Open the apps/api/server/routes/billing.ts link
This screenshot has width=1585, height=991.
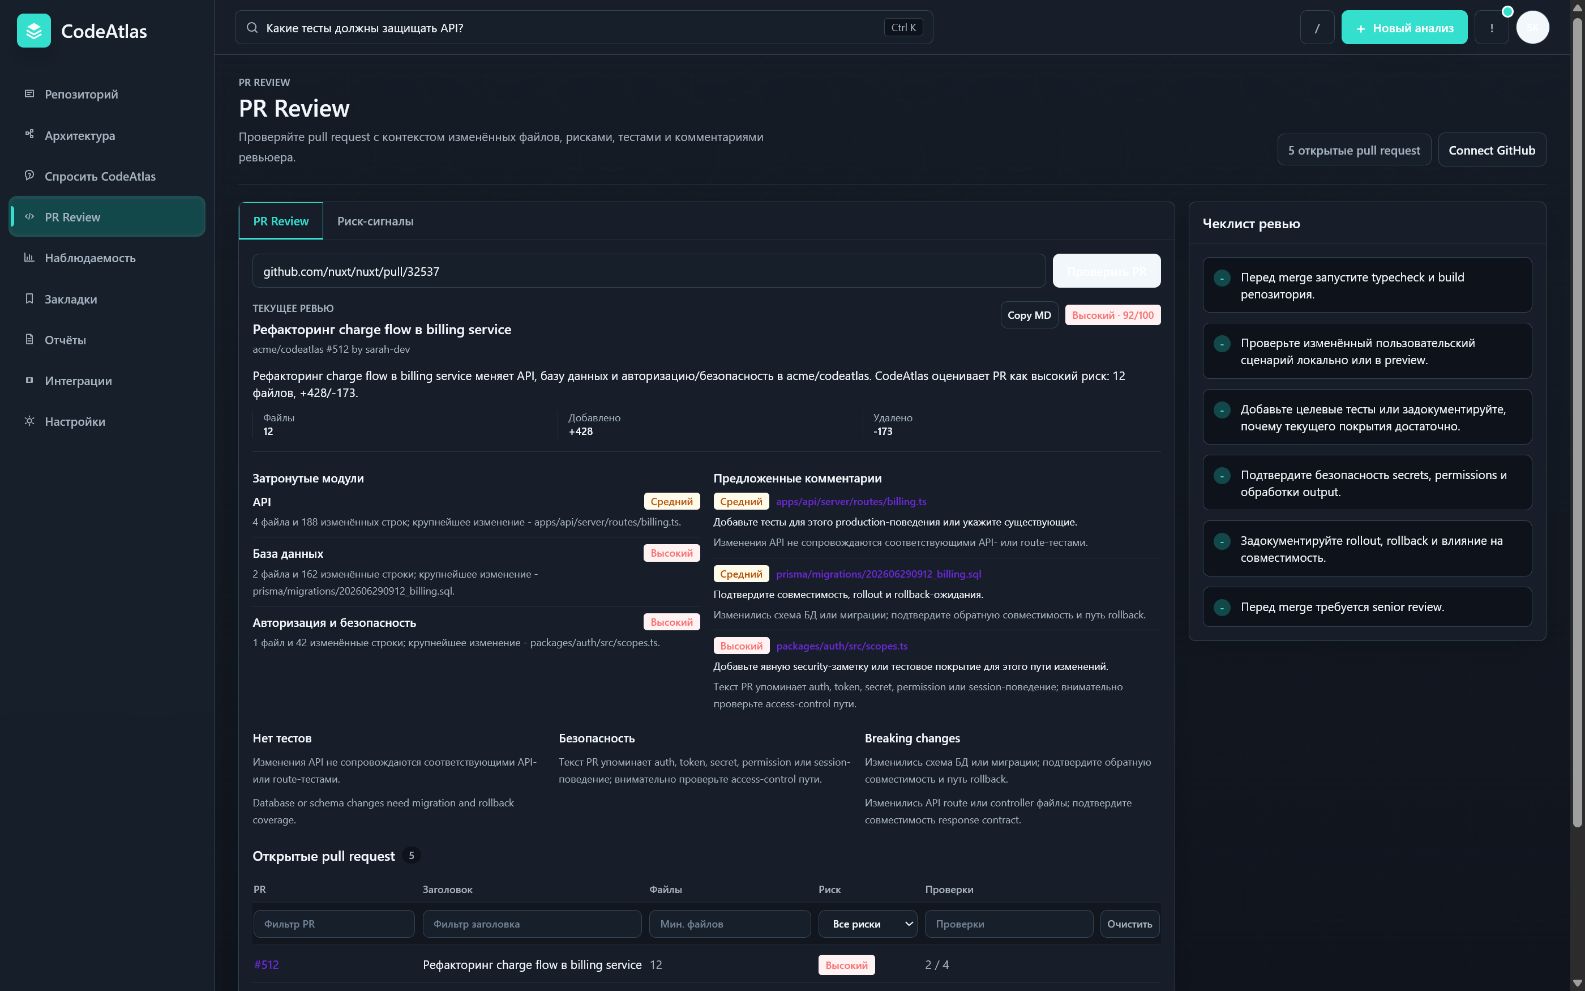(851, 502)
